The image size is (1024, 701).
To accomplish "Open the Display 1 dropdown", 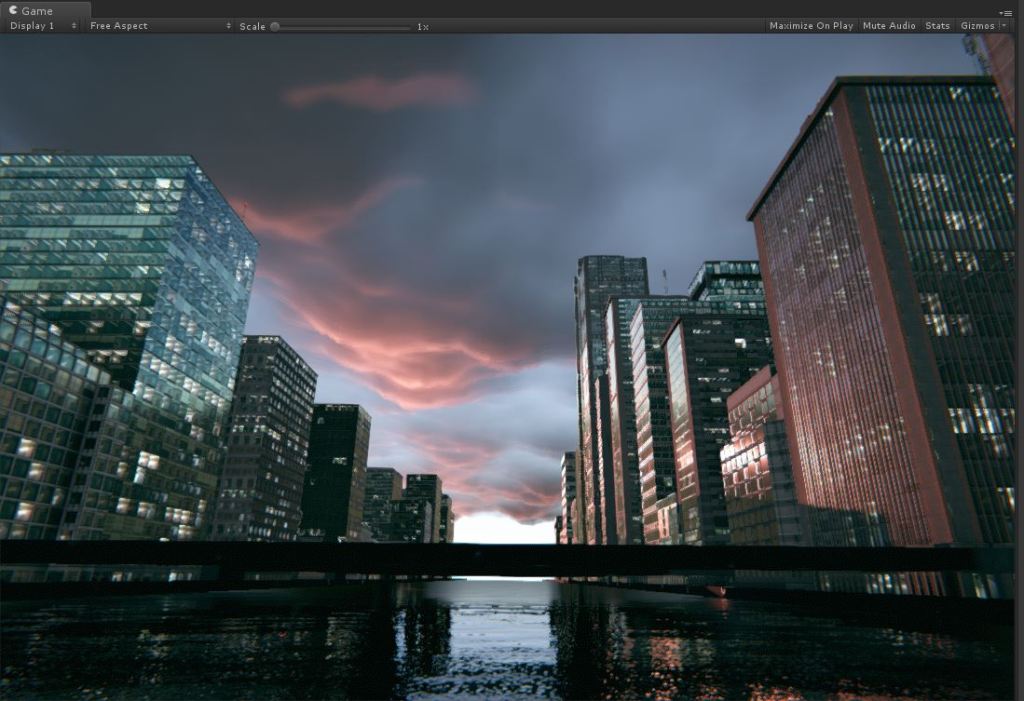I will point(42,26).
